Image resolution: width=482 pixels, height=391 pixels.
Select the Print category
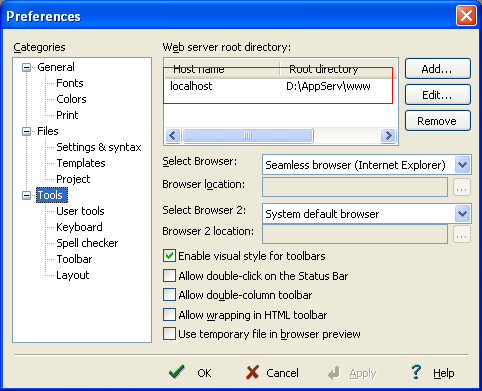pyautogui.click(x=67, y=115)
